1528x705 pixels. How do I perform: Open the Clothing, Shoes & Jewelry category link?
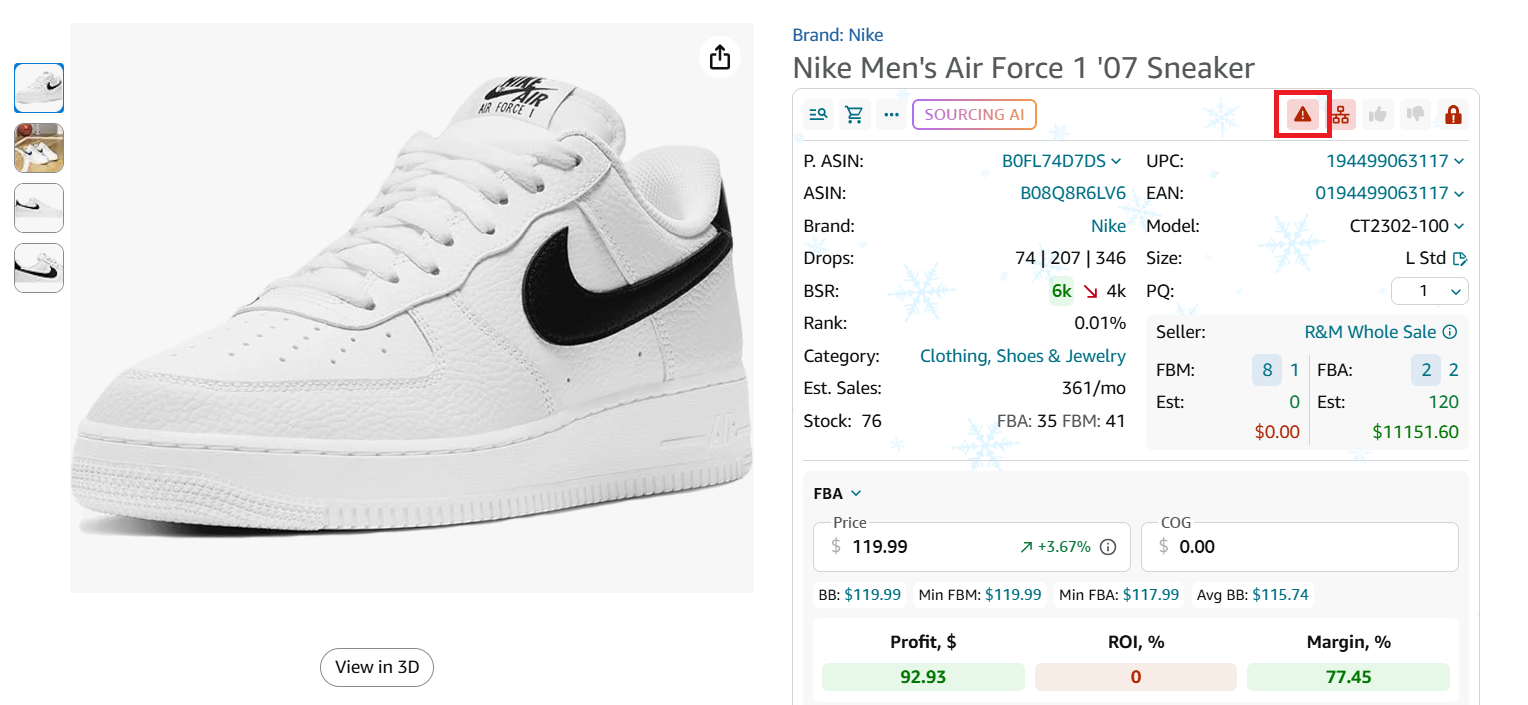(x=1022, y=356)
